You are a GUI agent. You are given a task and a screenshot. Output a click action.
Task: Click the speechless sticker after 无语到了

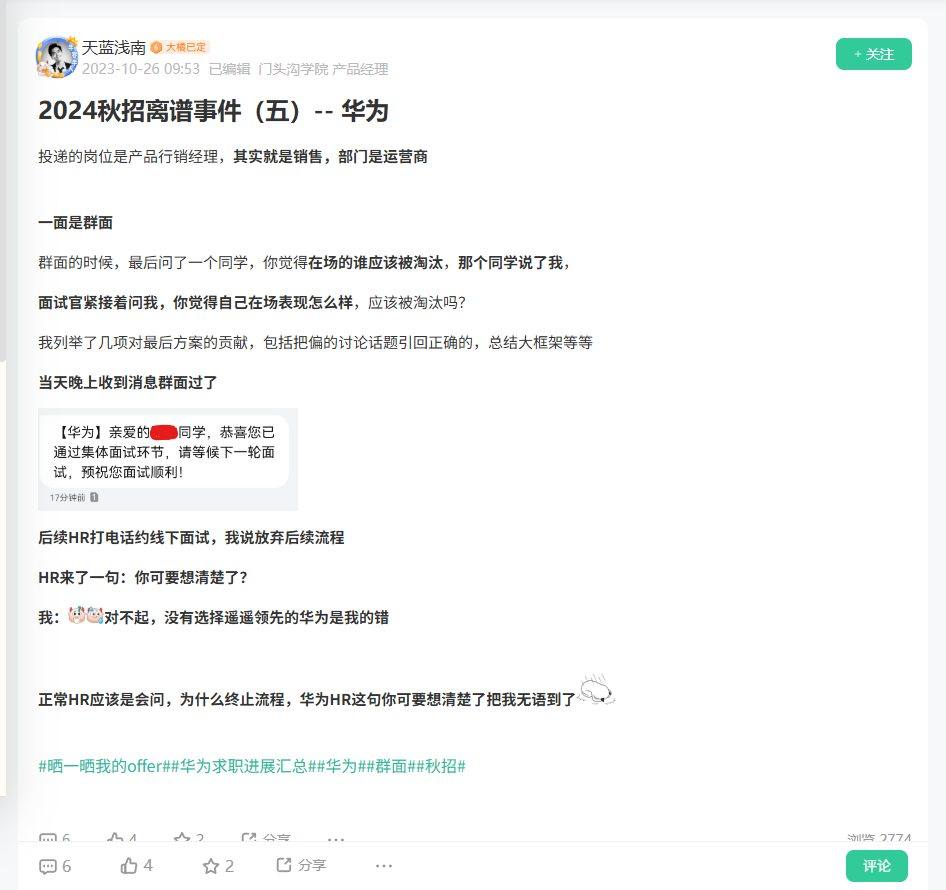click(x=596, y=690)
